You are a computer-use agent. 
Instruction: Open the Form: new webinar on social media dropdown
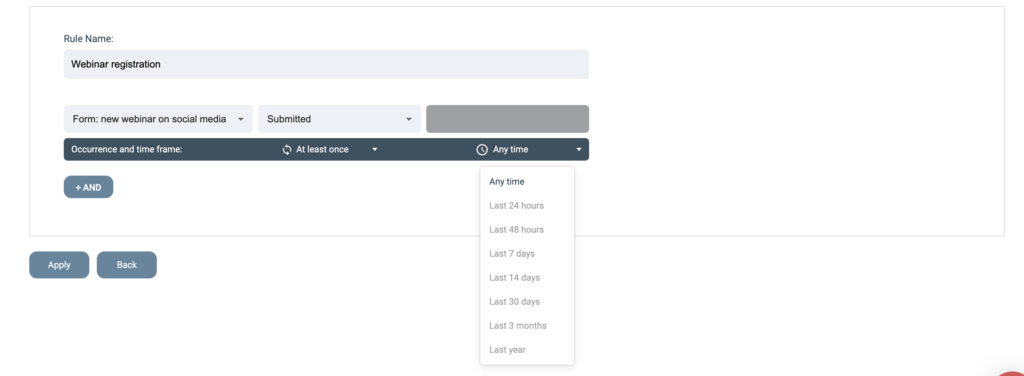pos(158,119)
